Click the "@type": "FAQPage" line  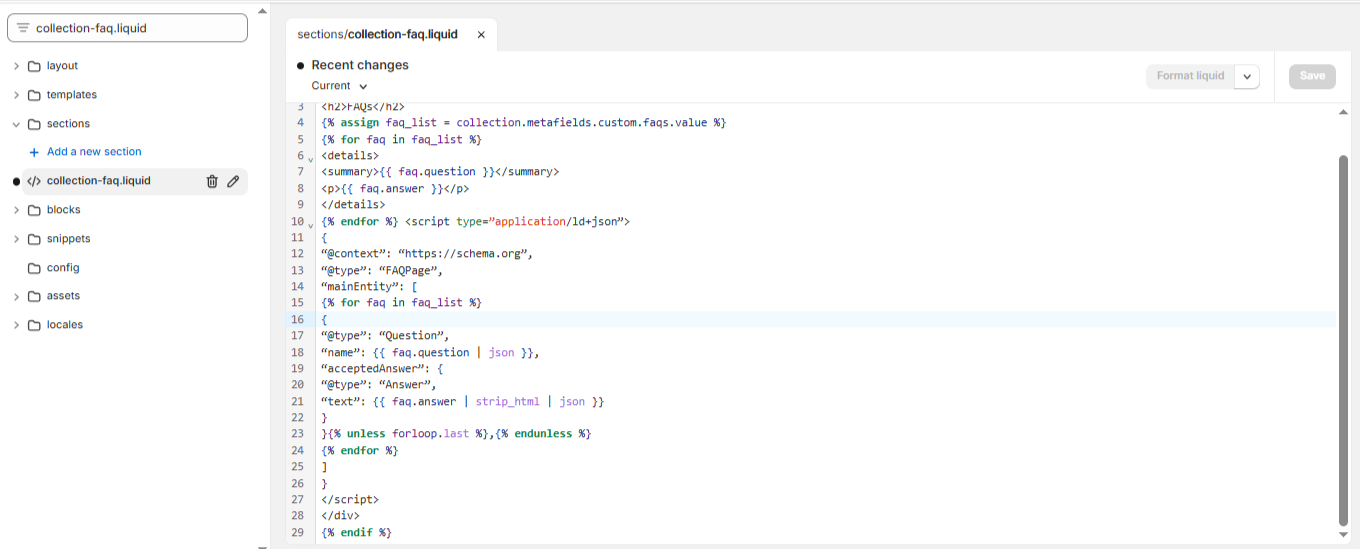pos(381,271)
